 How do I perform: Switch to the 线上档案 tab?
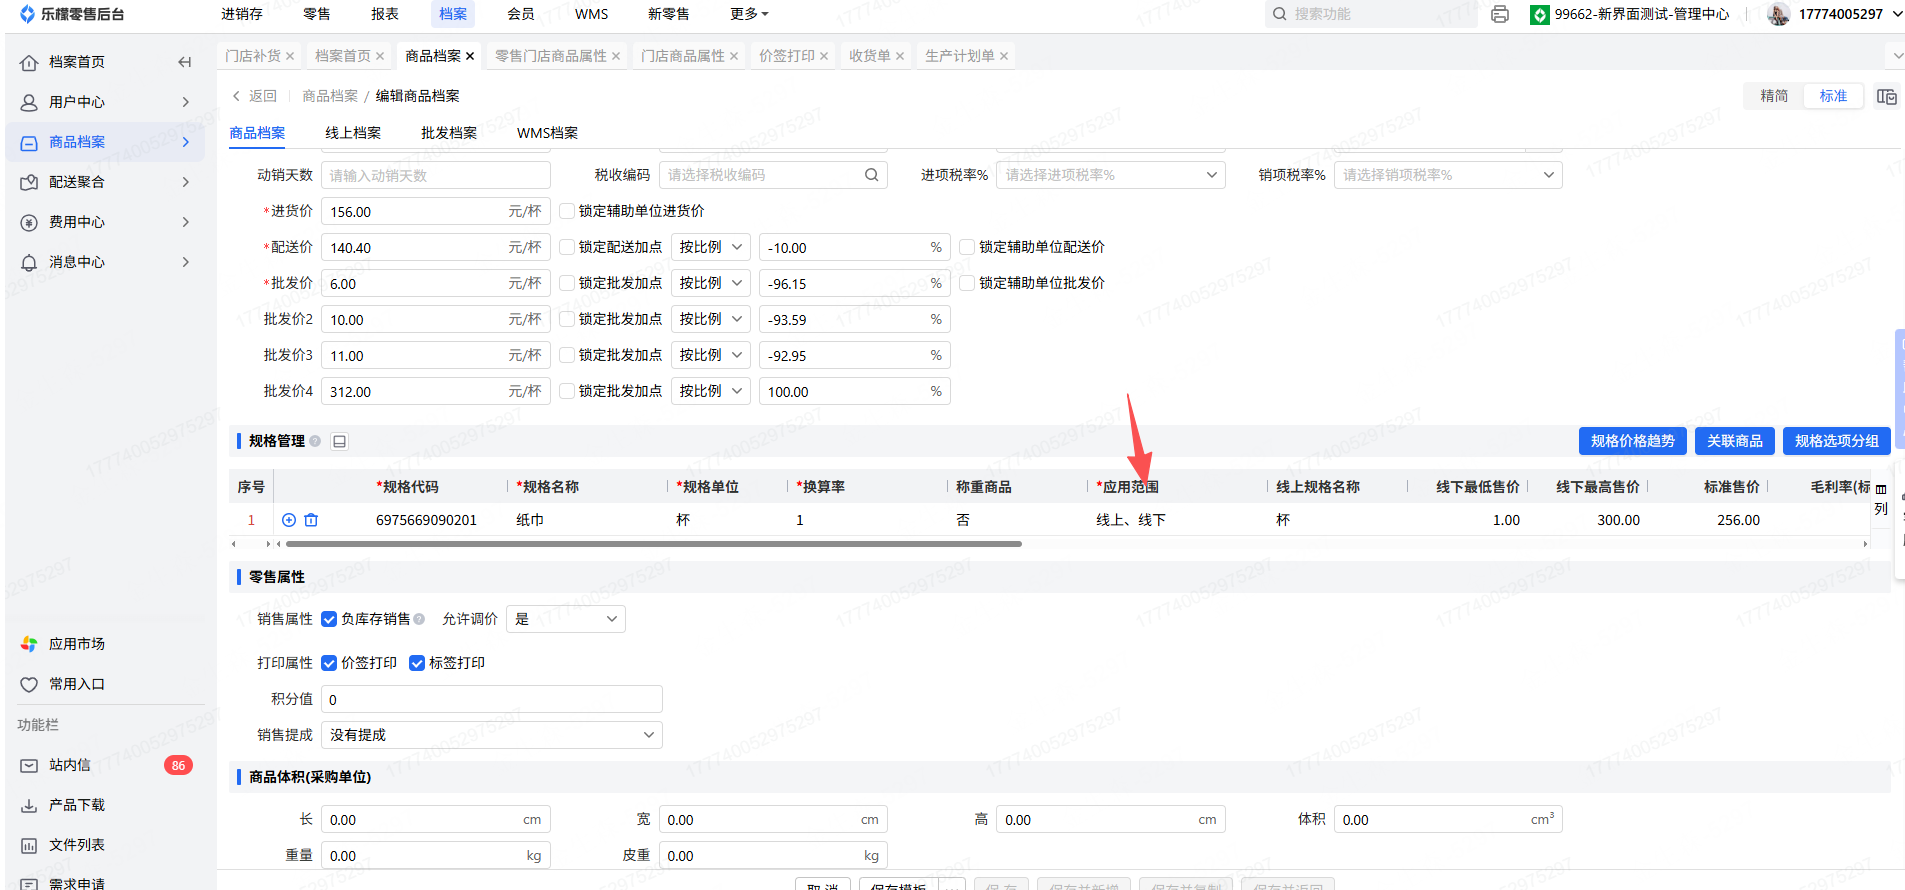(x=353, y=133)
